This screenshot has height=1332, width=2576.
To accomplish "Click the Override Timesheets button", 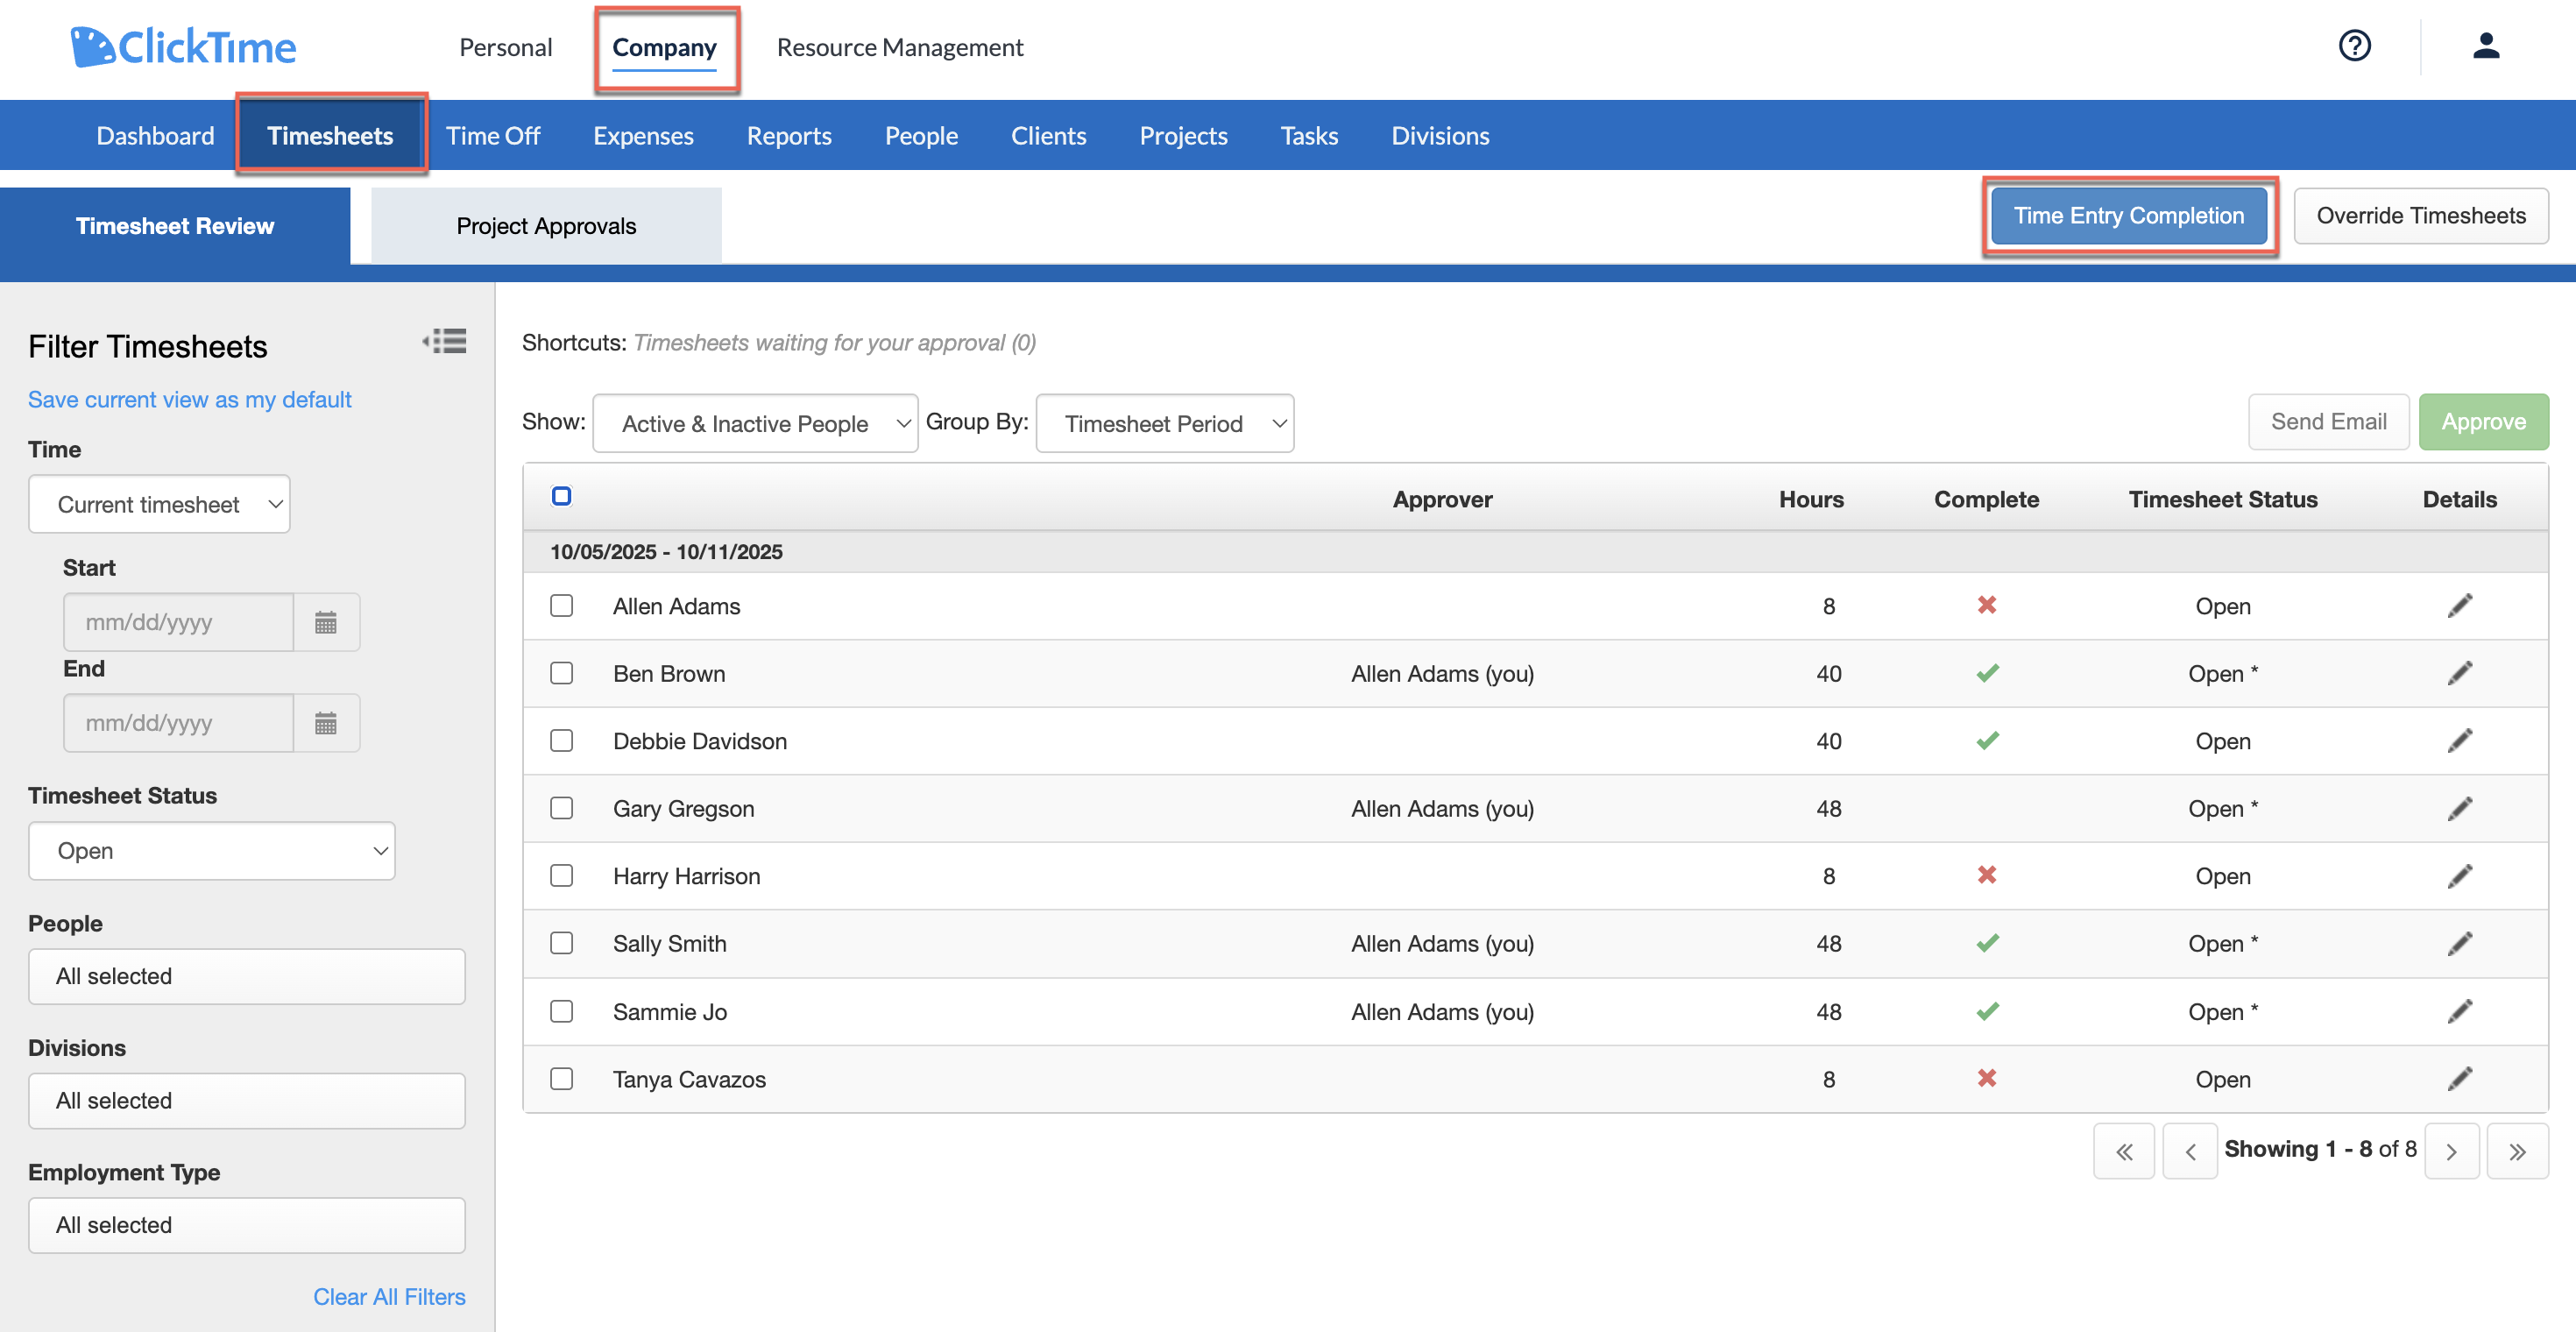I will point(2421,215).
